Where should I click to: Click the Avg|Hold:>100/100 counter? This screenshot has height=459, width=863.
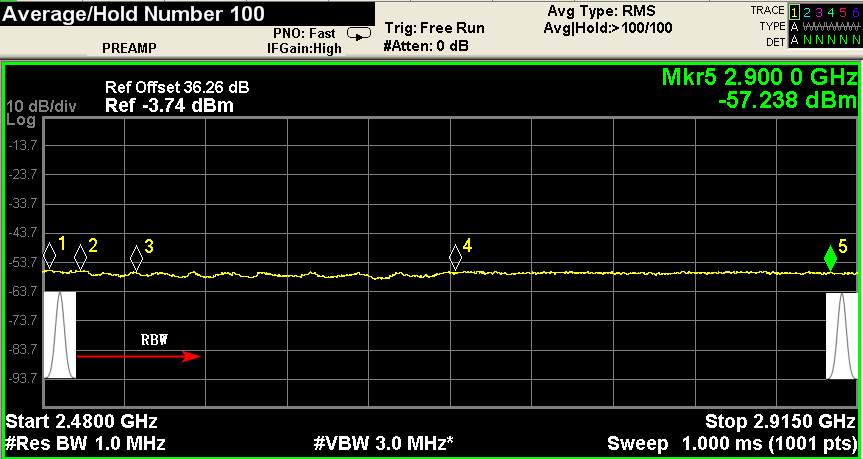pos(608,28)
